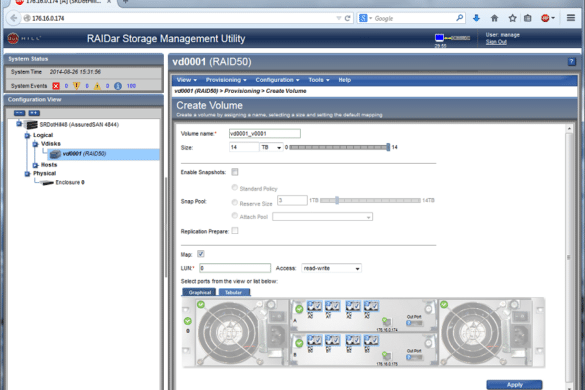
Task: Enable the Snapshots checkbox
Action: [x=235, y=172]
